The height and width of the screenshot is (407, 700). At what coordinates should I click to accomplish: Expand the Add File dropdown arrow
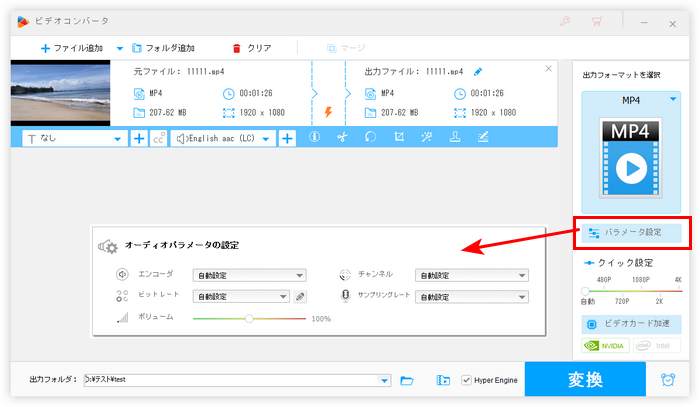tap(120, 48)
